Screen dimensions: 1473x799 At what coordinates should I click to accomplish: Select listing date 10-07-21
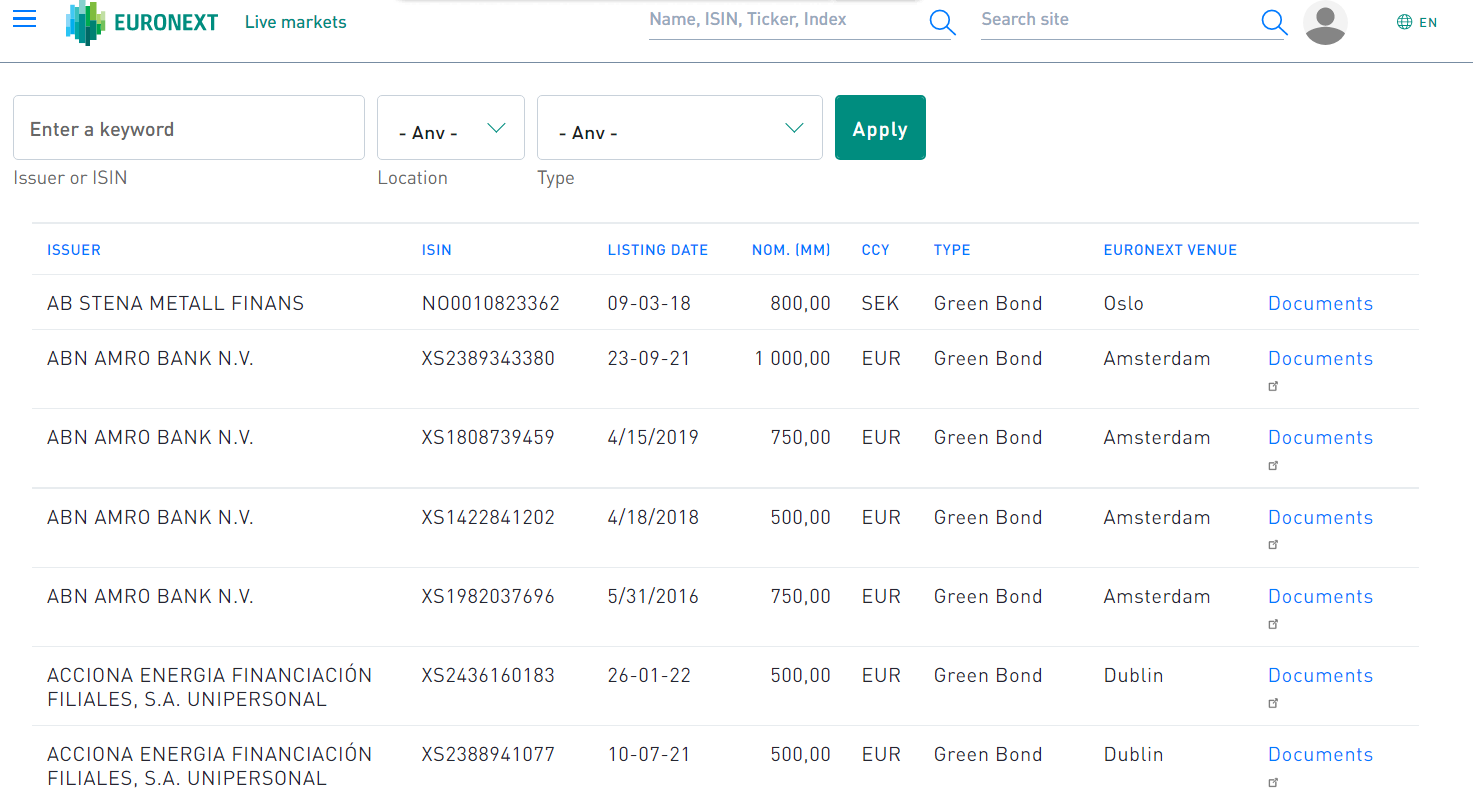pos(649,754)
